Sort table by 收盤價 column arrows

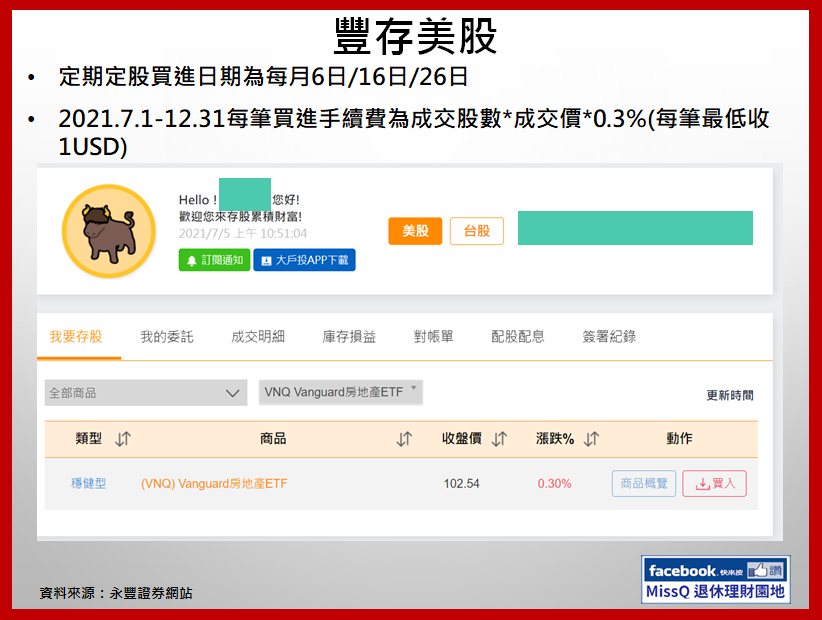coord(500,439)
